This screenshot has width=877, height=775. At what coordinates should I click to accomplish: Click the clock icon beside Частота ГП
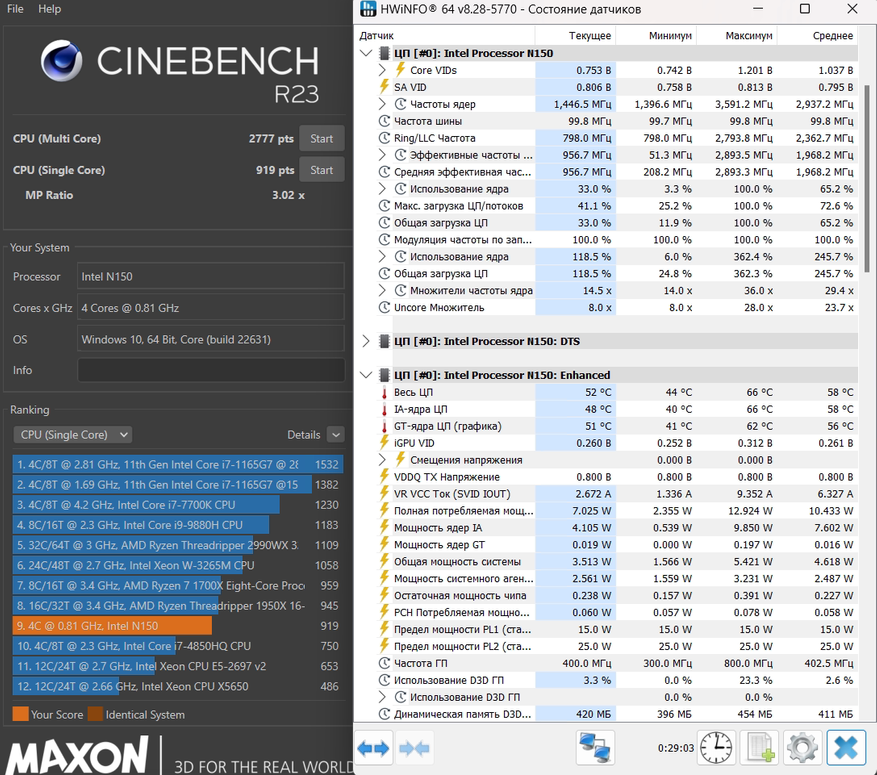(x=384, y=663)
